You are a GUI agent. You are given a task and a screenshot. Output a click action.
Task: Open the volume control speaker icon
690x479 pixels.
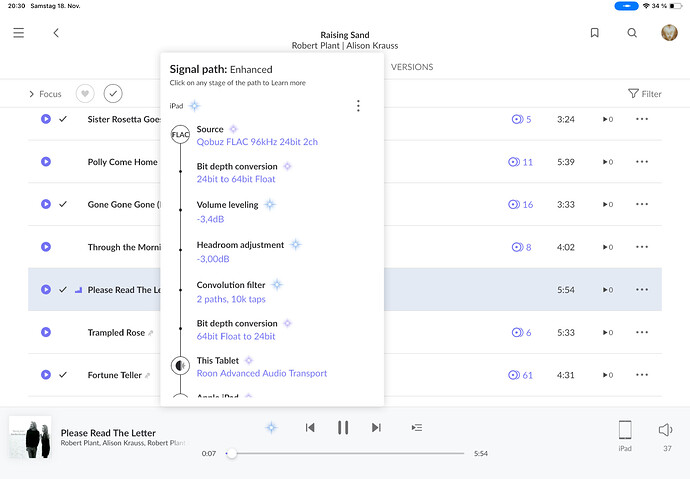[x=665, y=430]
